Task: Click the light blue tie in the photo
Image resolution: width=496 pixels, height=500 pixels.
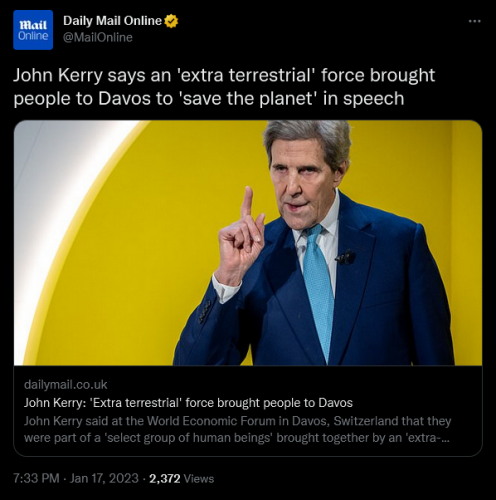Action: point(319,293)
